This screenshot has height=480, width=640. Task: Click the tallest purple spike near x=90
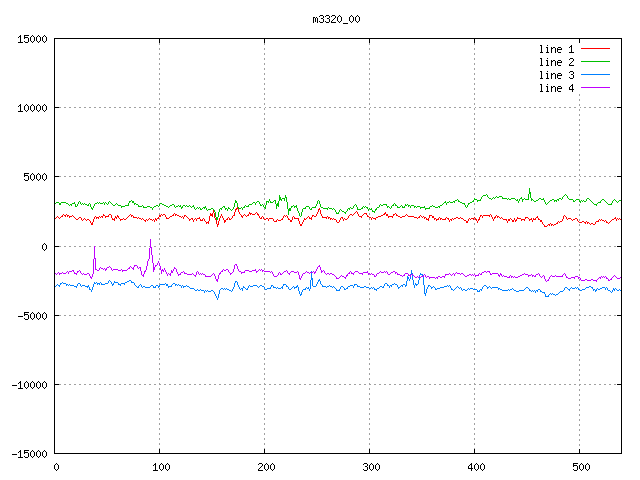150,241
